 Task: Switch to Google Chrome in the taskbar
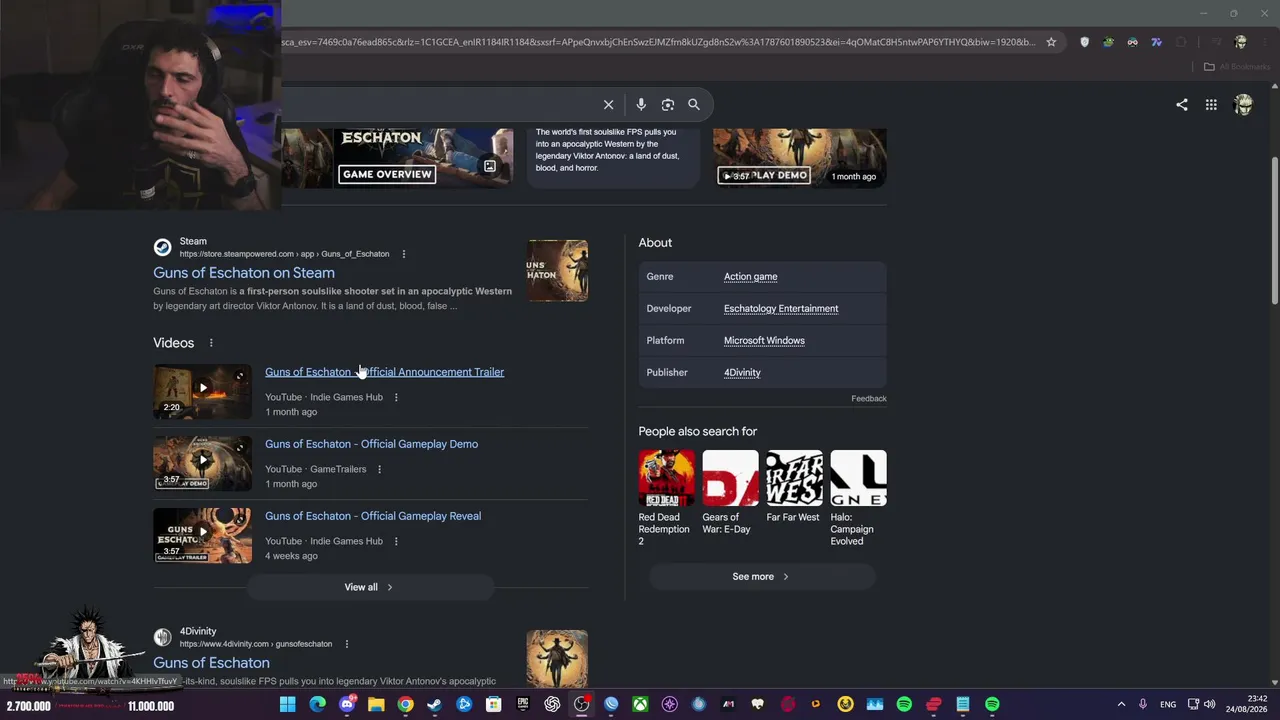coord(405,705)
